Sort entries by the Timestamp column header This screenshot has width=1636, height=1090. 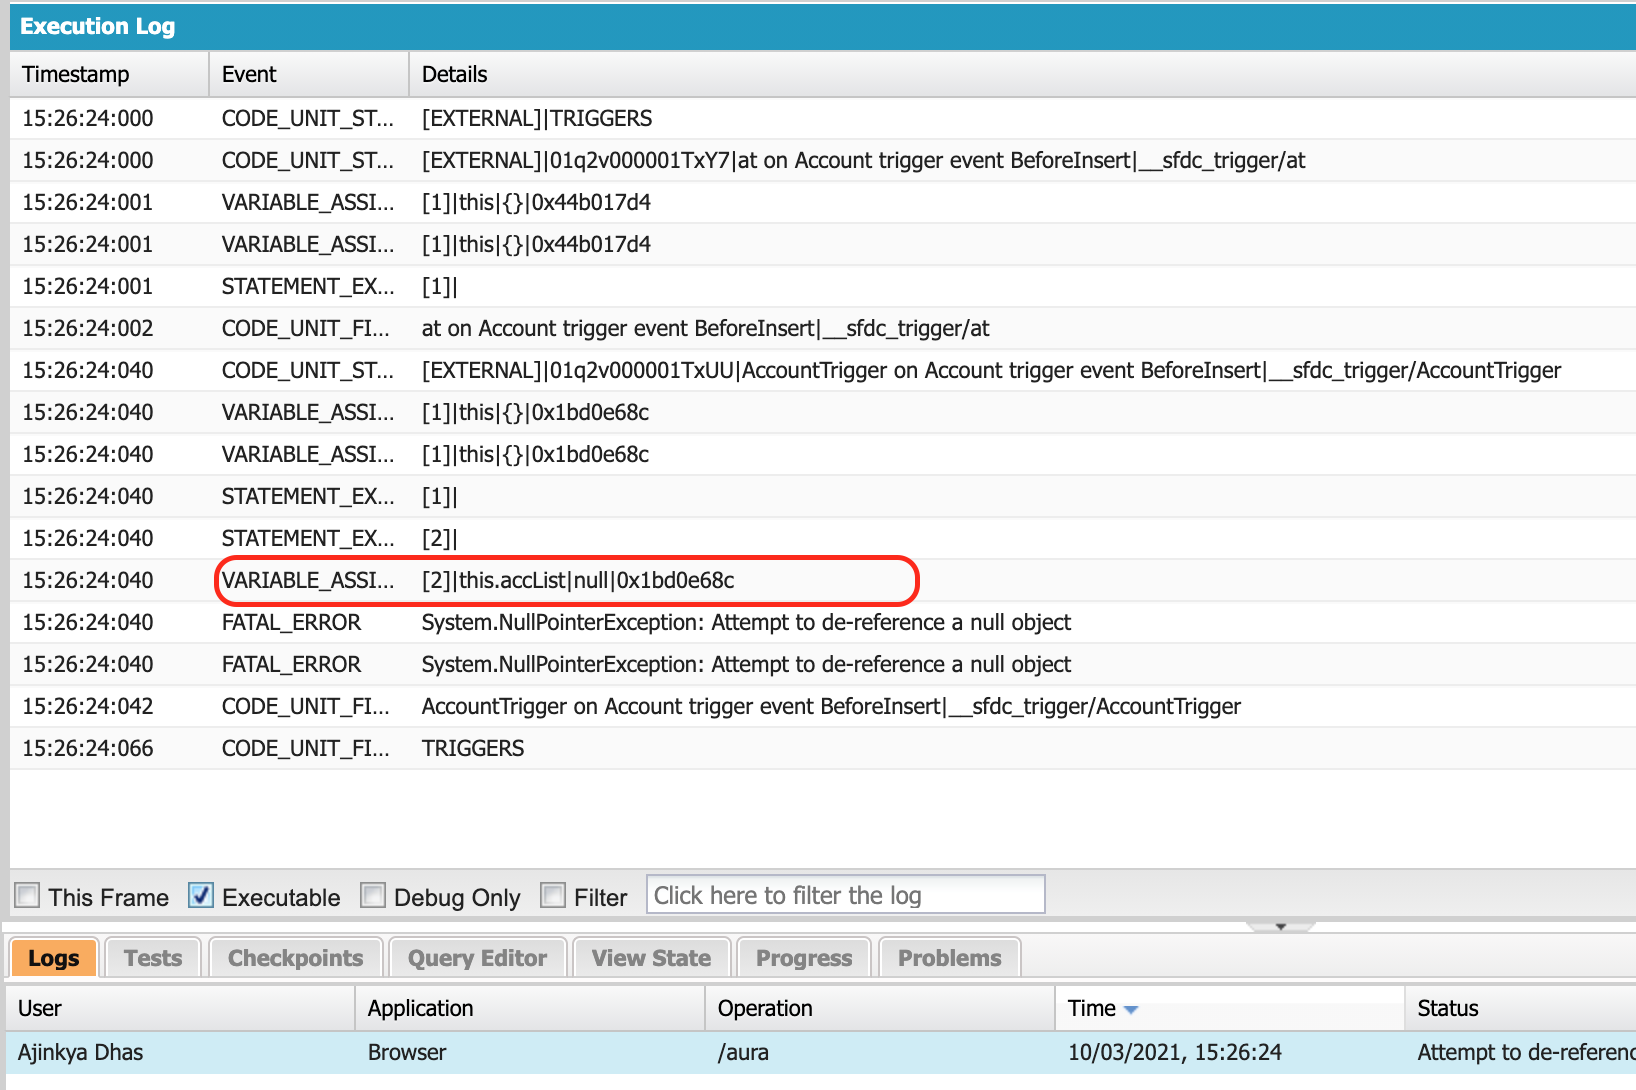tap(75, 73)
